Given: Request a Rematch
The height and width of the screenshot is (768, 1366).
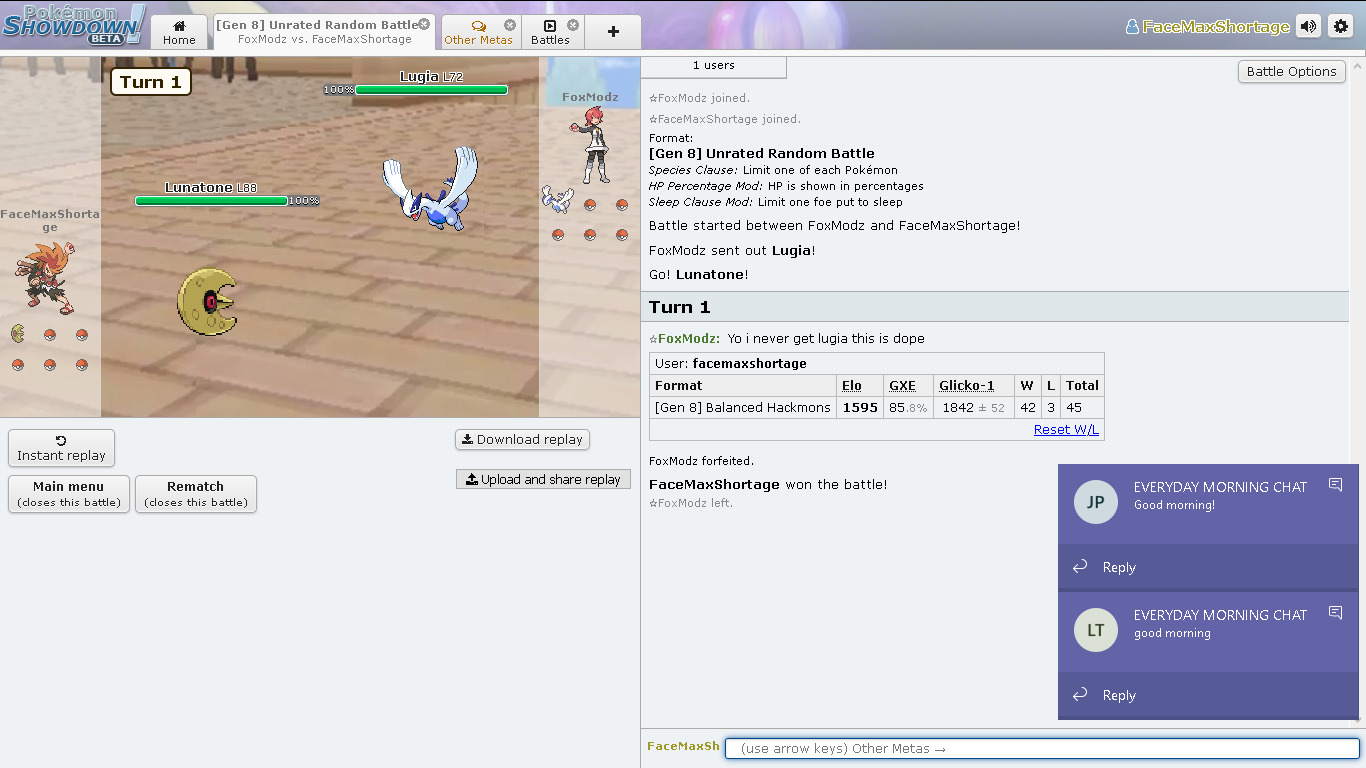Looking at the screenshot, I should [196, 494].
